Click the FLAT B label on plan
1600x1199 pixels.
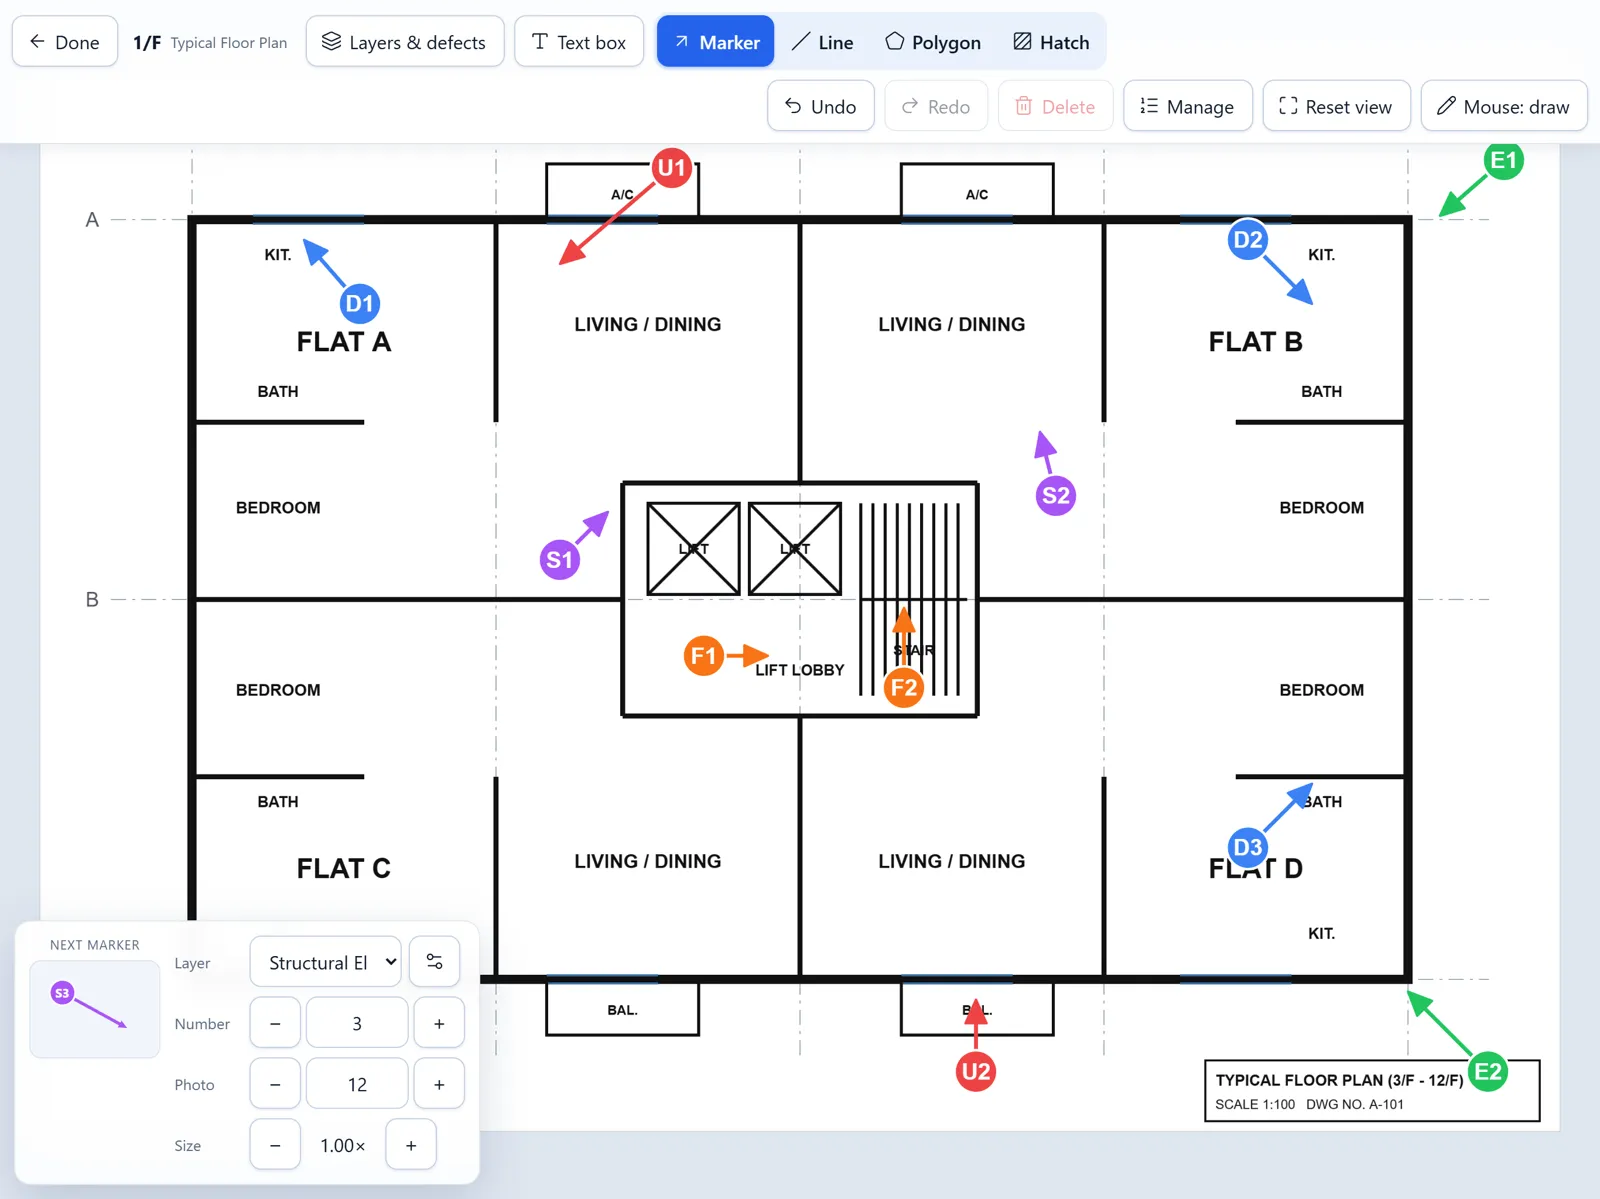point(1256,342)
